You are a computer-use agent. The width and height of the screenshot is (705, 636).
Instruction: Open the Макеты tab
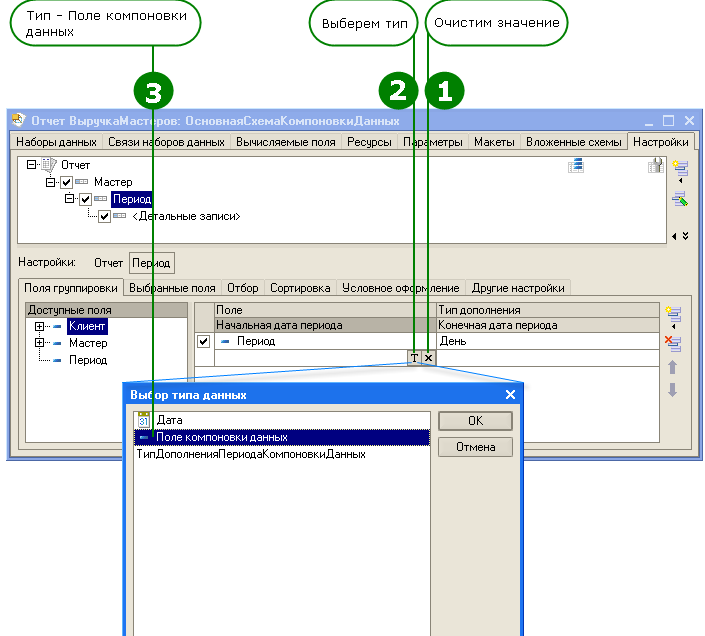click(x=494, y=142)
